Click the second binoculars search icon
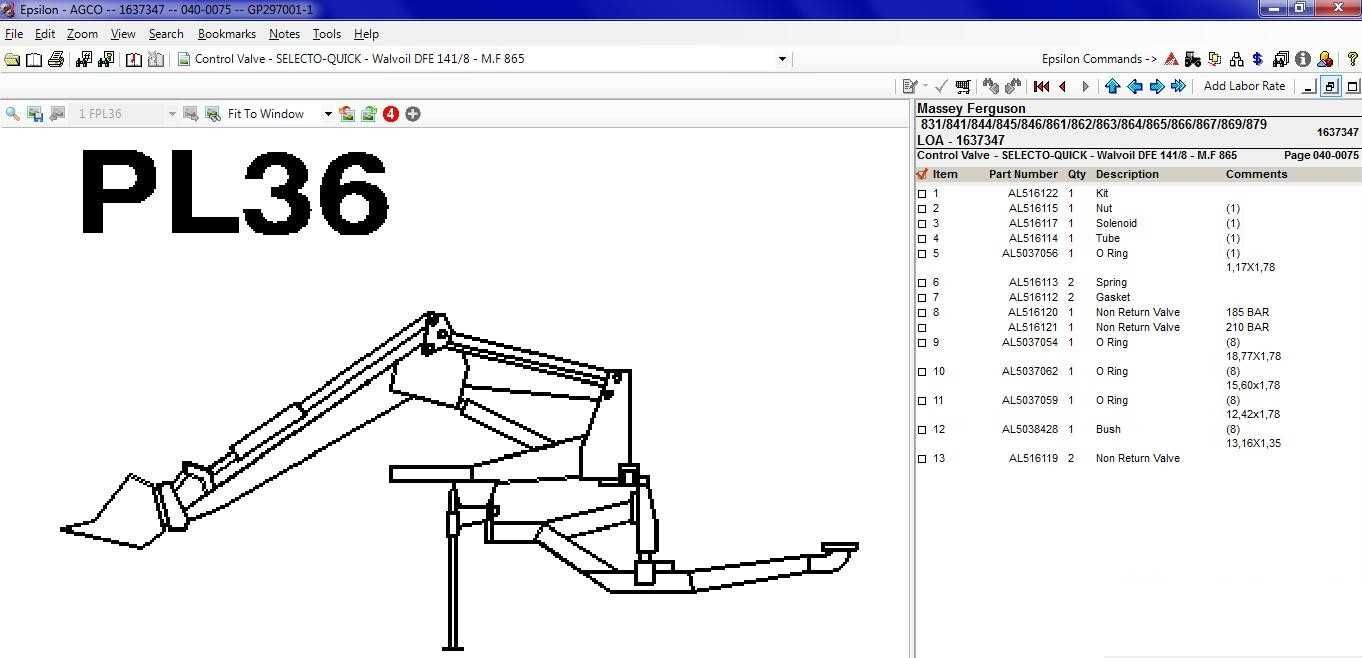Screen dimensions: 1362x658 point(106,59)
